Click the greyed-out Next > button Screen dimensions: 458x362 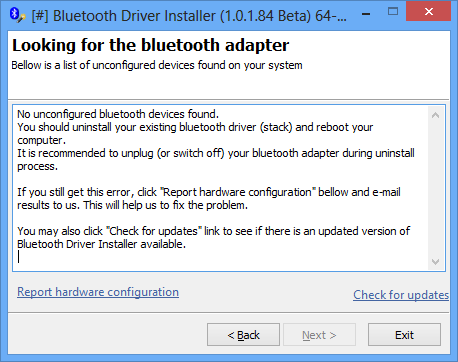319,335
